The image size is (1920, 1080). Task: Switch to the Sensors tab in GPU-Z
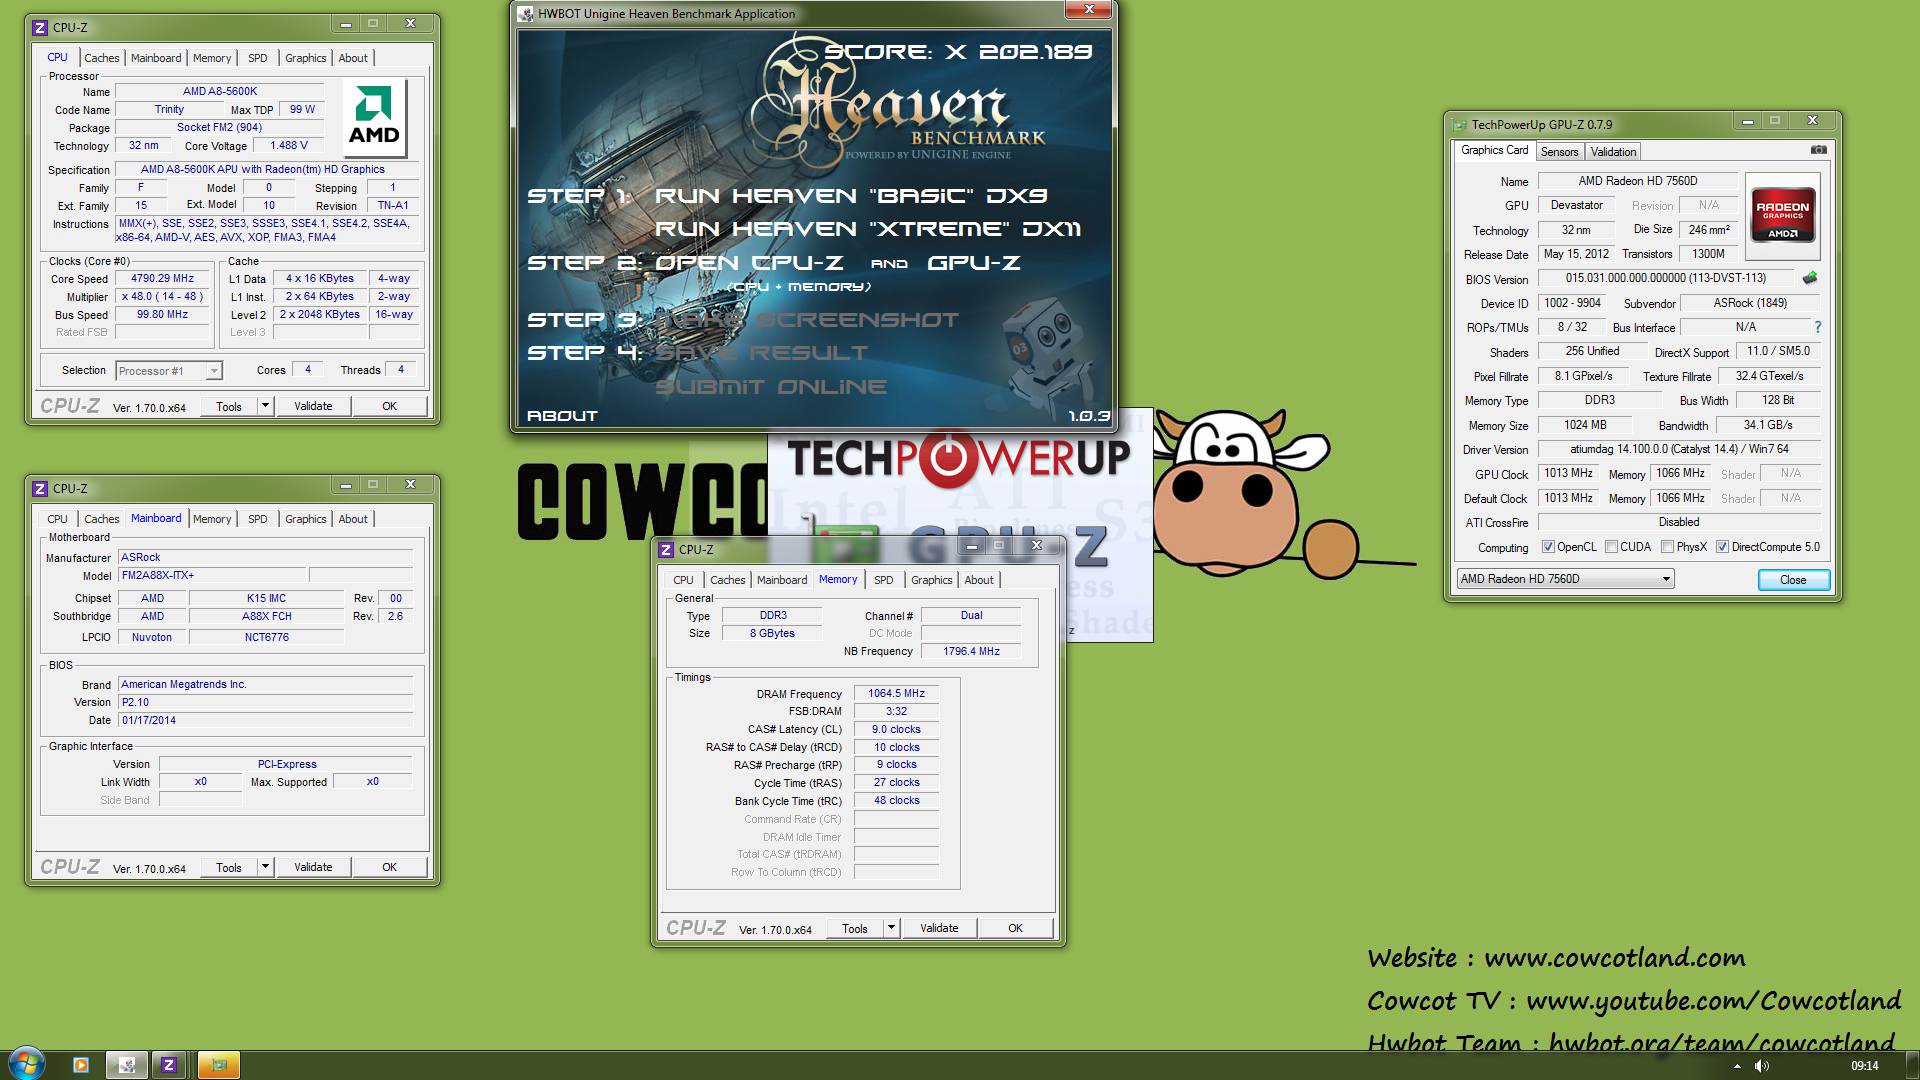[x=1559, y=152]
